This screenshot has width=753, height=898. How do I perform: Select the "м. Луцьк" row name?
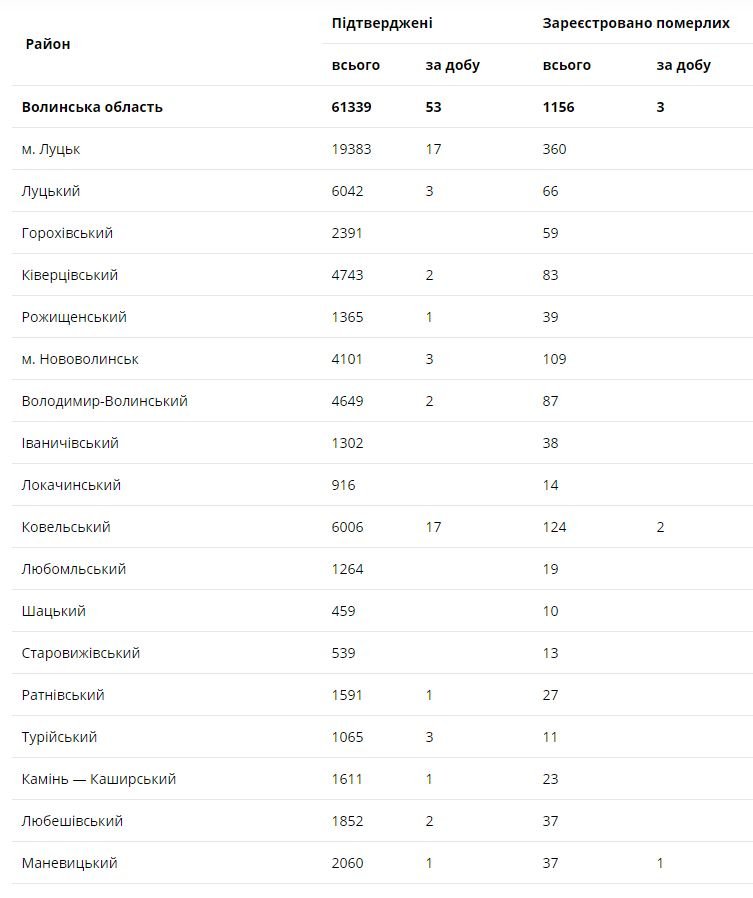(51, 149)
